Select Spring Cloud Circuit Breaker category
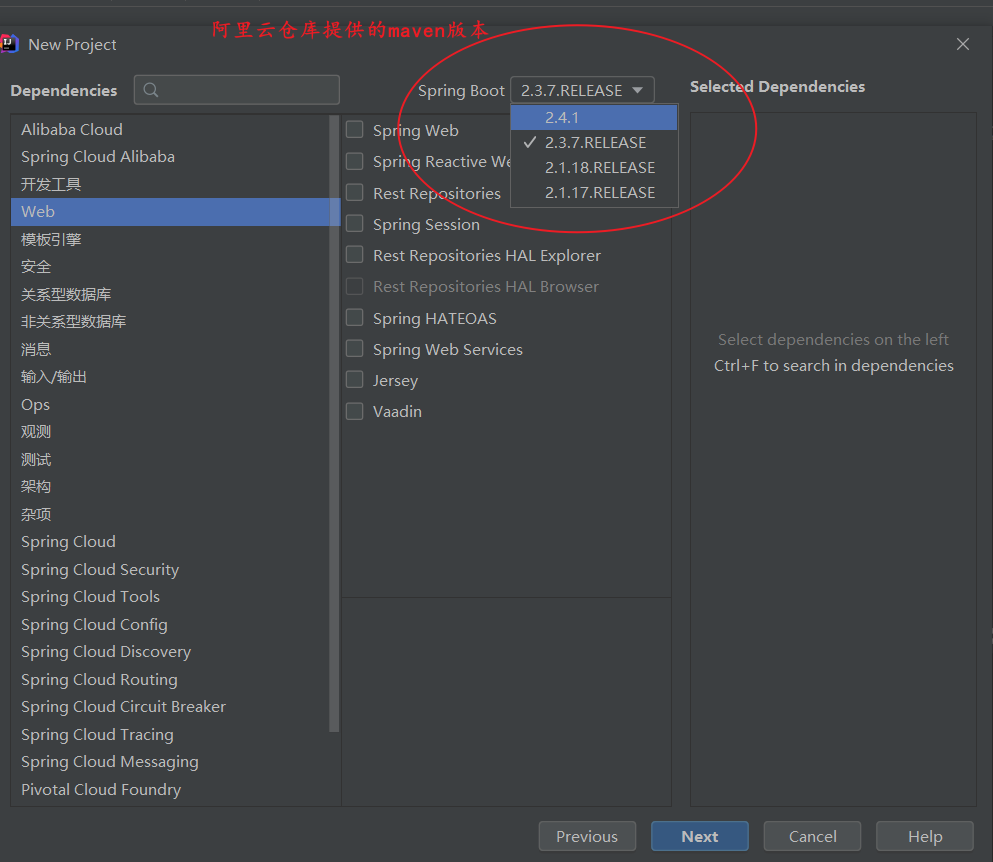 coord(170,707)
